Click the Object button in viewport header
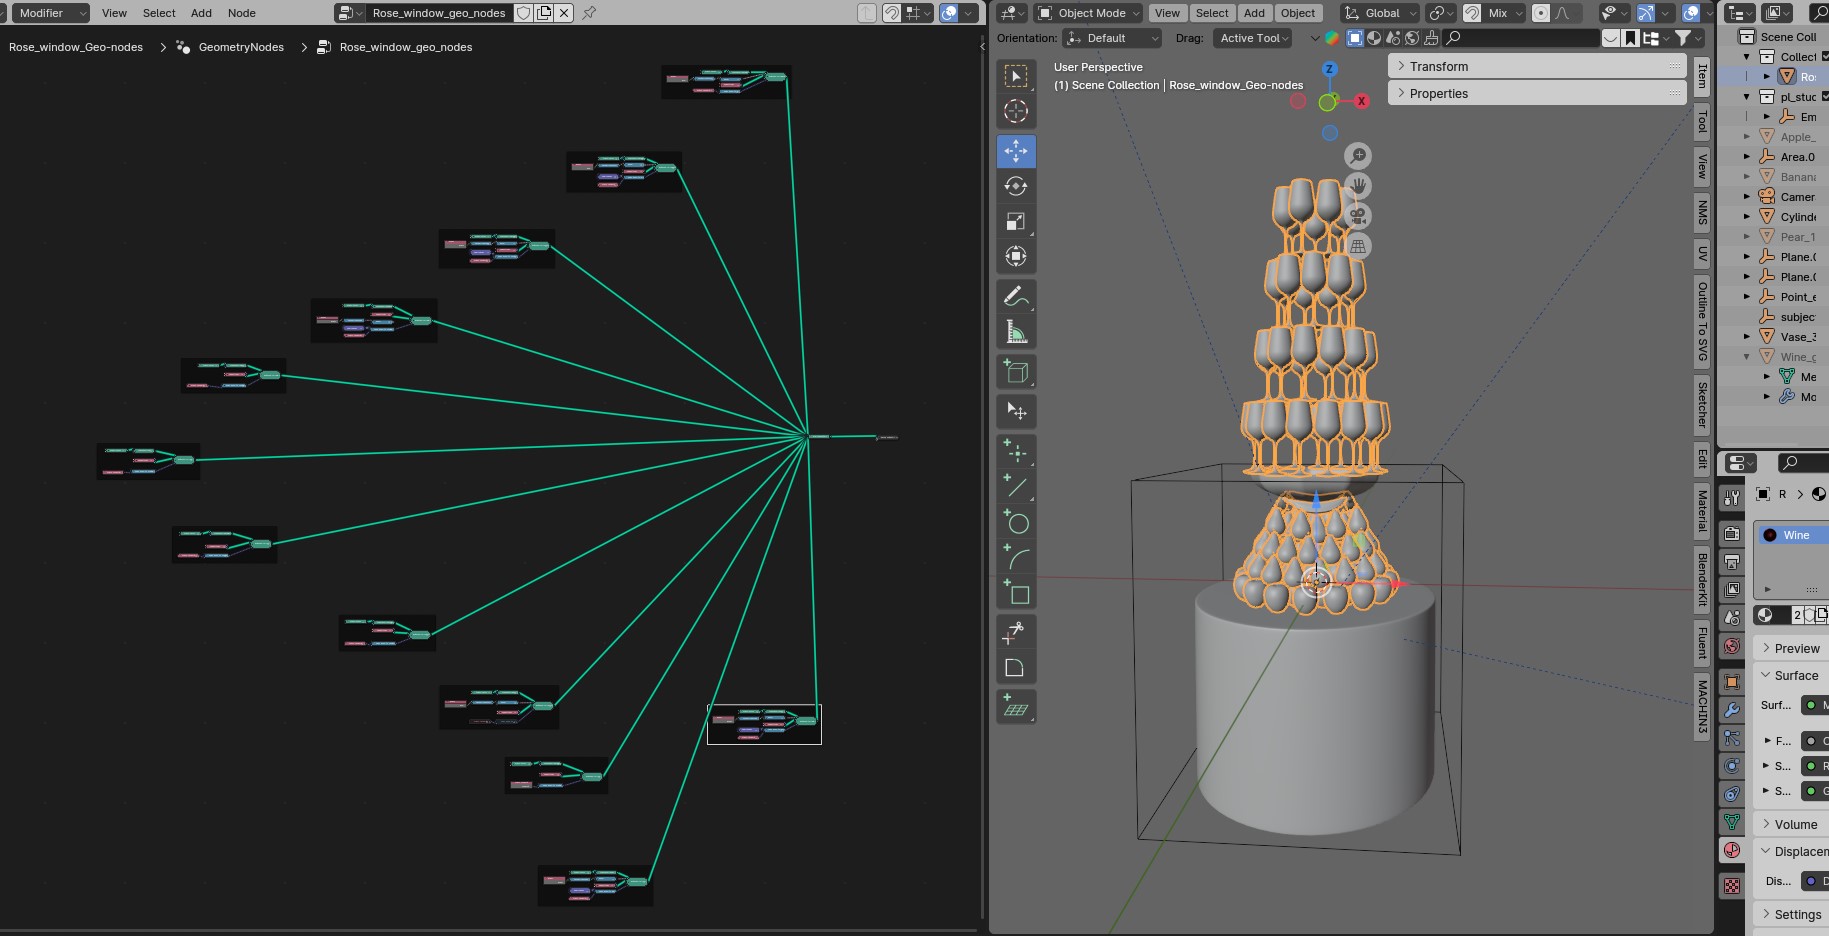 (x=1298, y=13)
